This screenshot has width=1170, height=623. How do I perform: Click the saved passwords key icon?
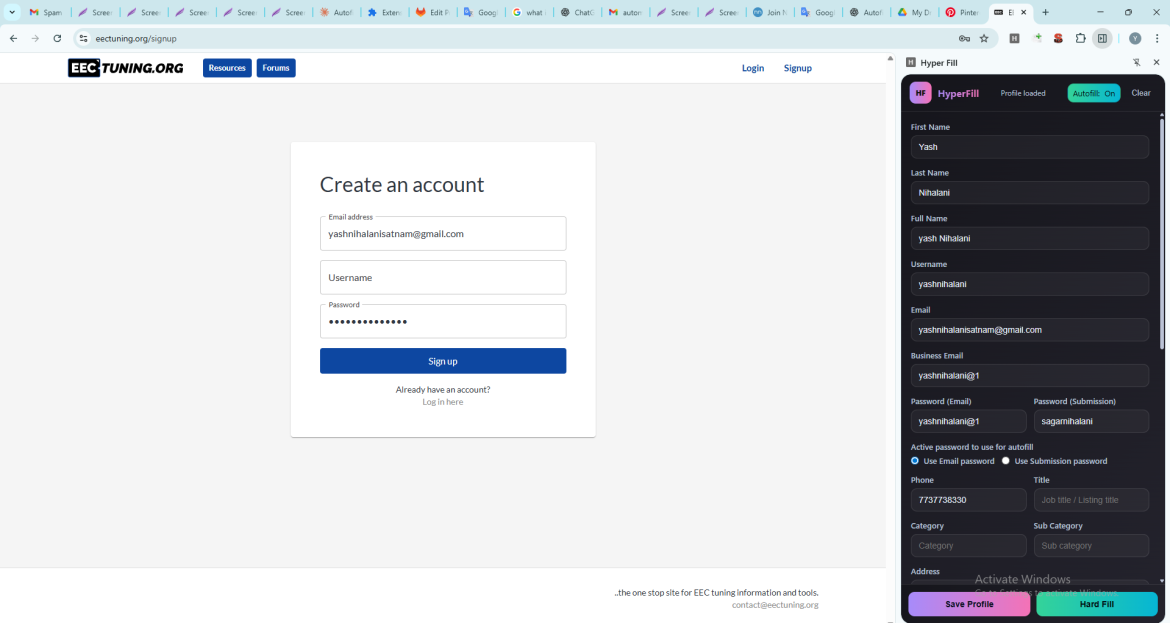[964, 38]
